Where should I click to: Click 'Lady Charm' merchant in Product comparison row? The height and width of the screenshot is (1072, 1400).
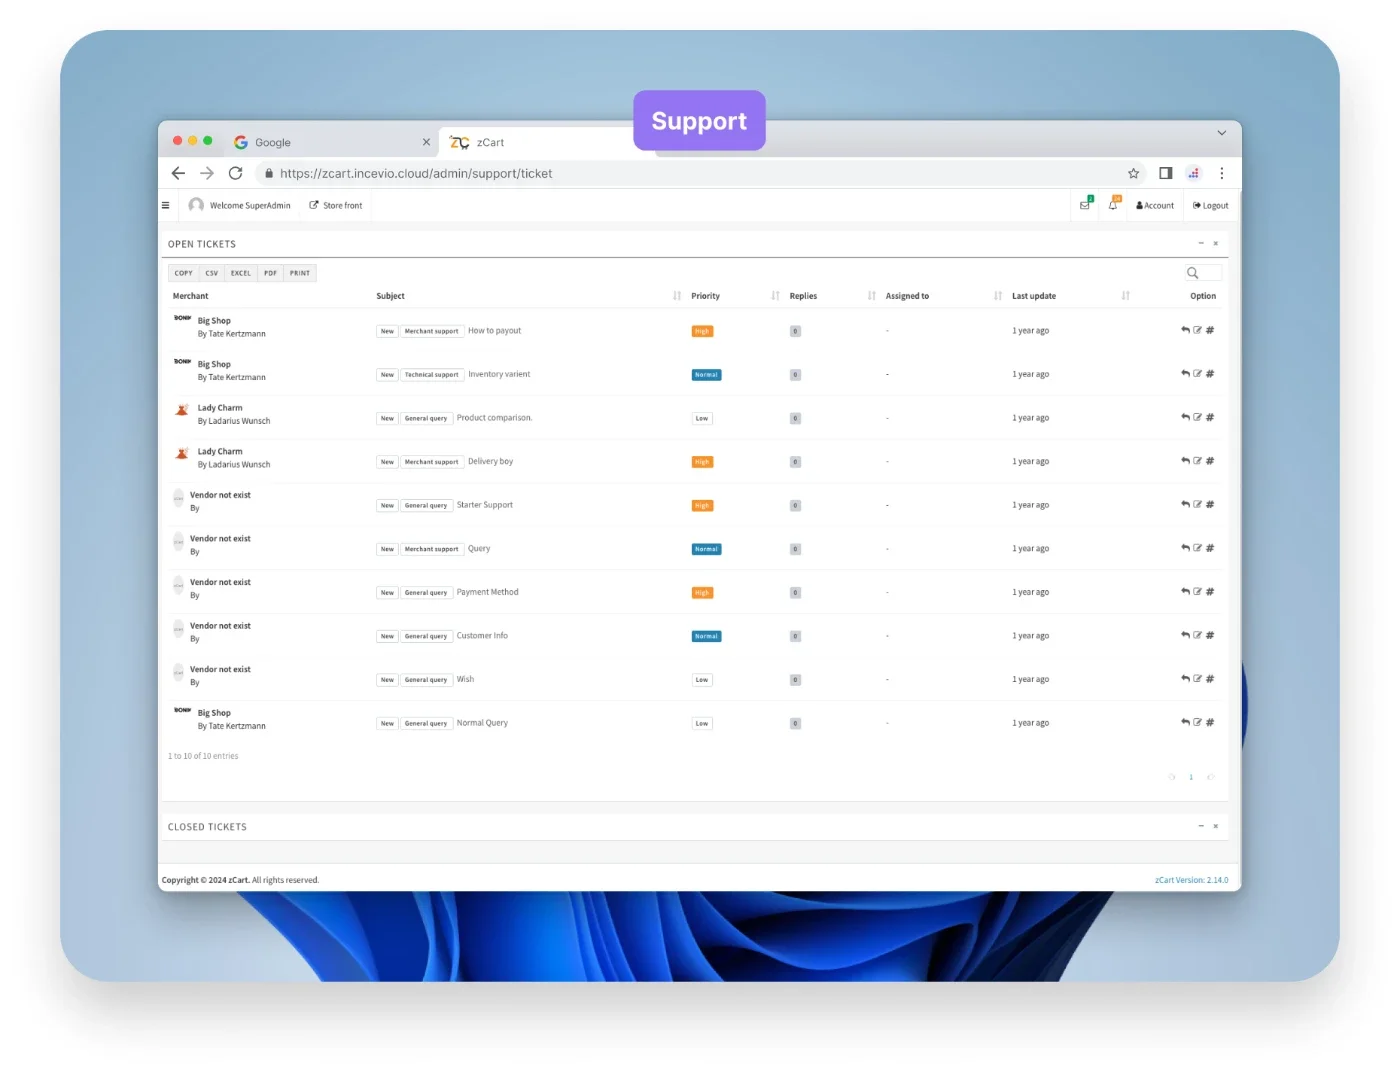click(220, 408)
